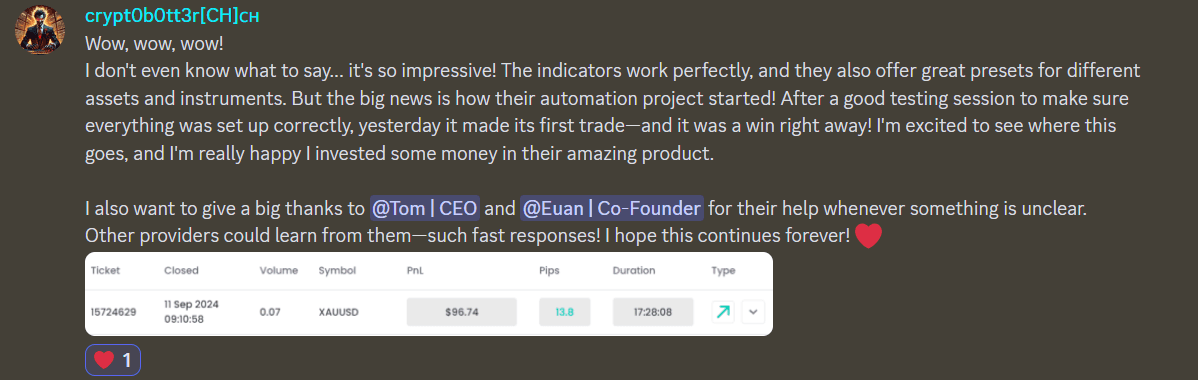1198x380 pixels.
Task: Click the 17:28:08 duration box
Action: click(653, 312)
